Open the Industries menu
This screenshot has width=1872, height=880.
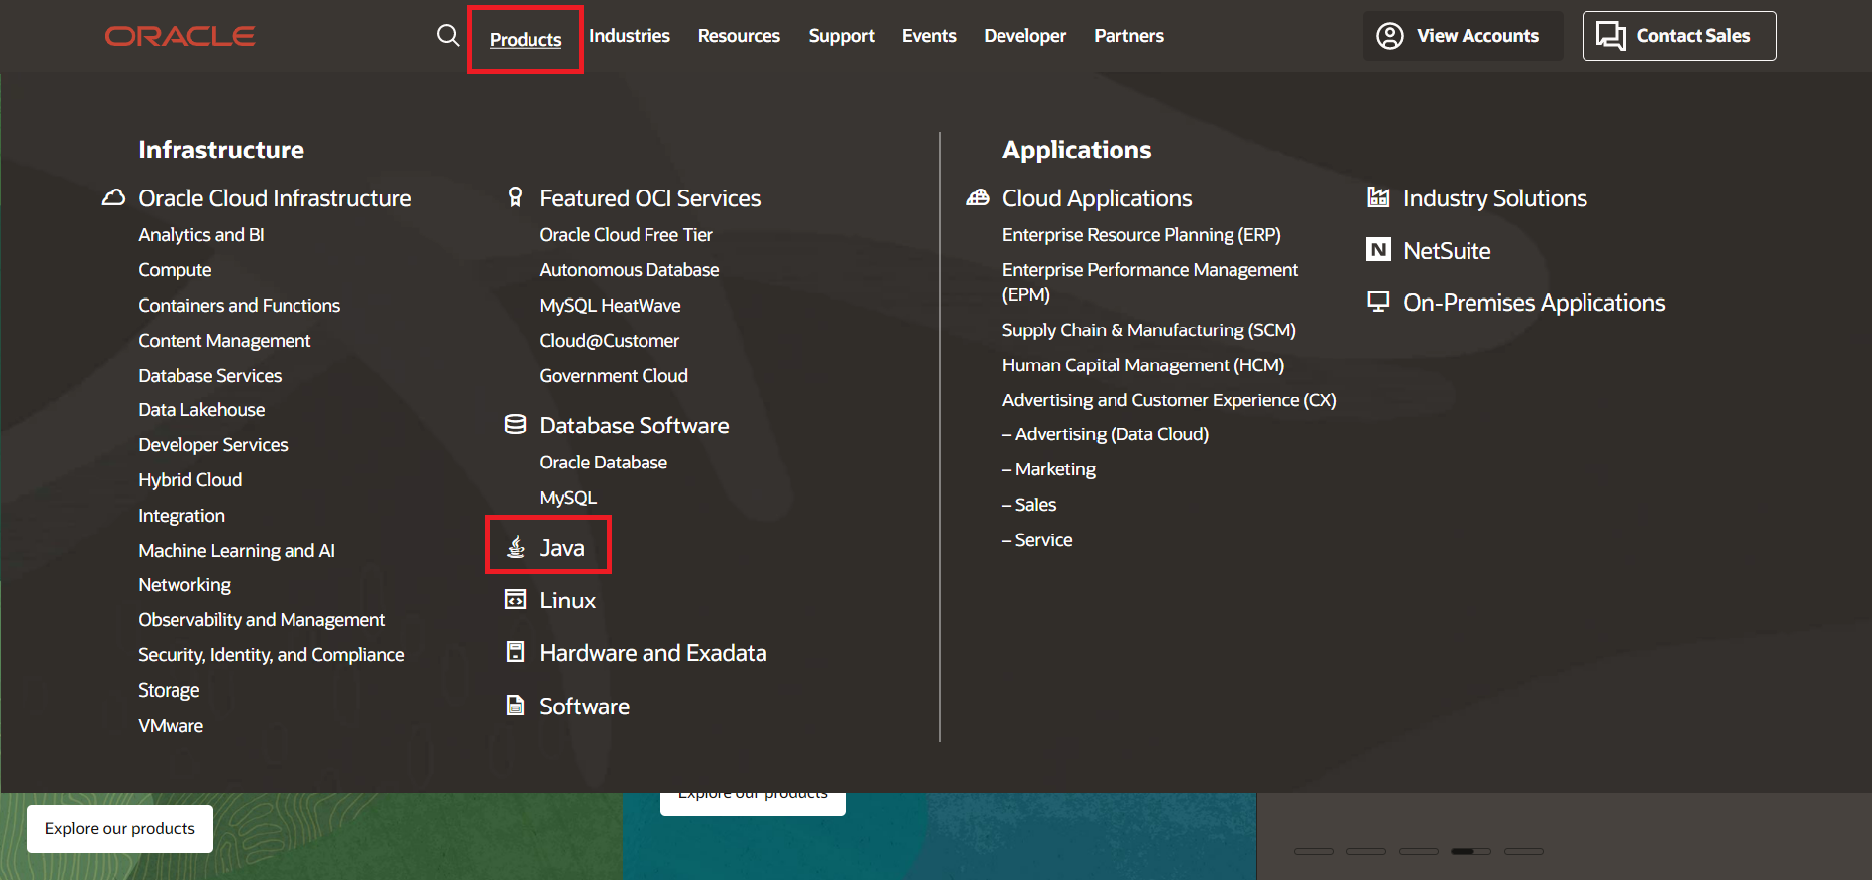(x=629, y=36)
